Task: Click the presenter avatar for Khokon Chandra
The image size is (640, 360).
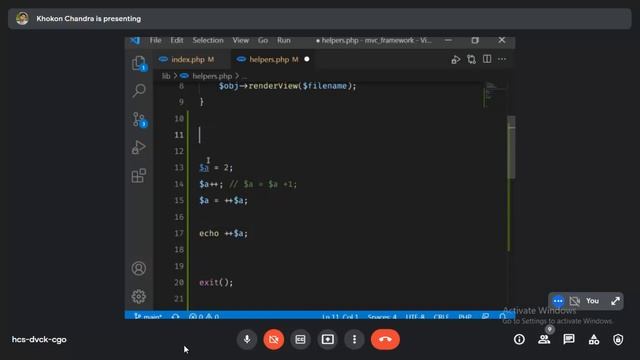Action: (x=22, y=18)
